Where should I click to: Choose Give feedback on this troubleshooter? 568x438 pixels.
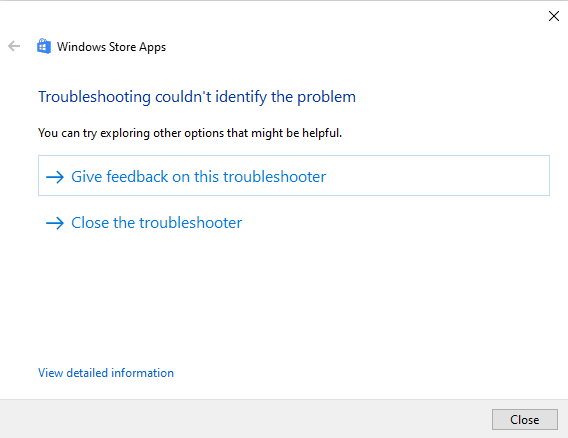click(294, 176)
